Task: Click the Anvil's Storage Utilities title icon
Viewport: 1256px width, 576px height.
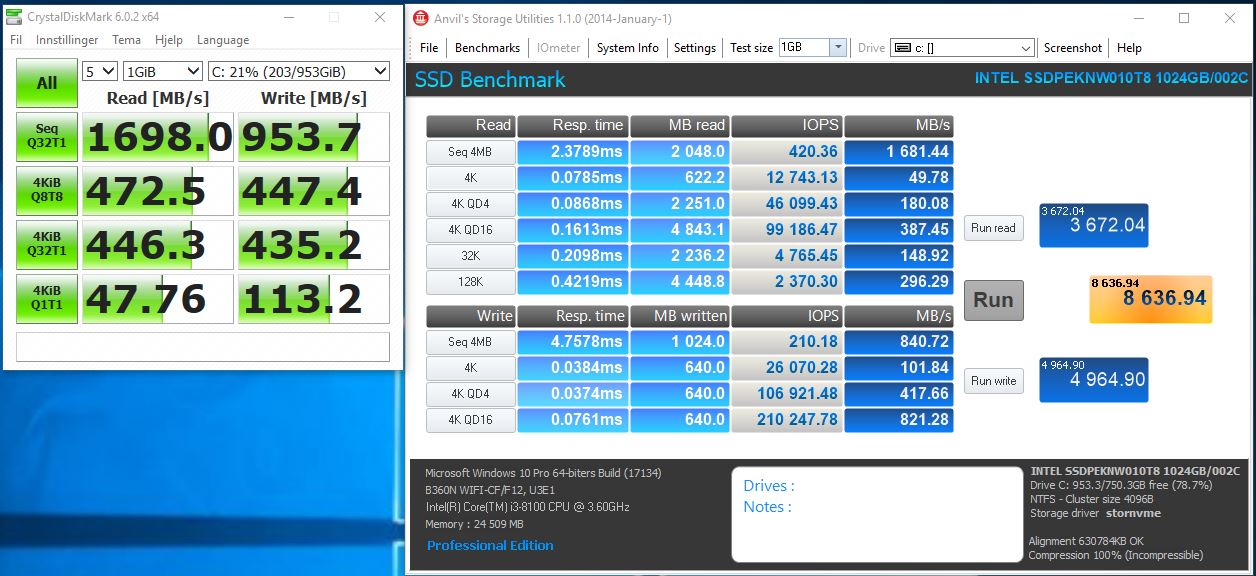Action: point(421,18)
